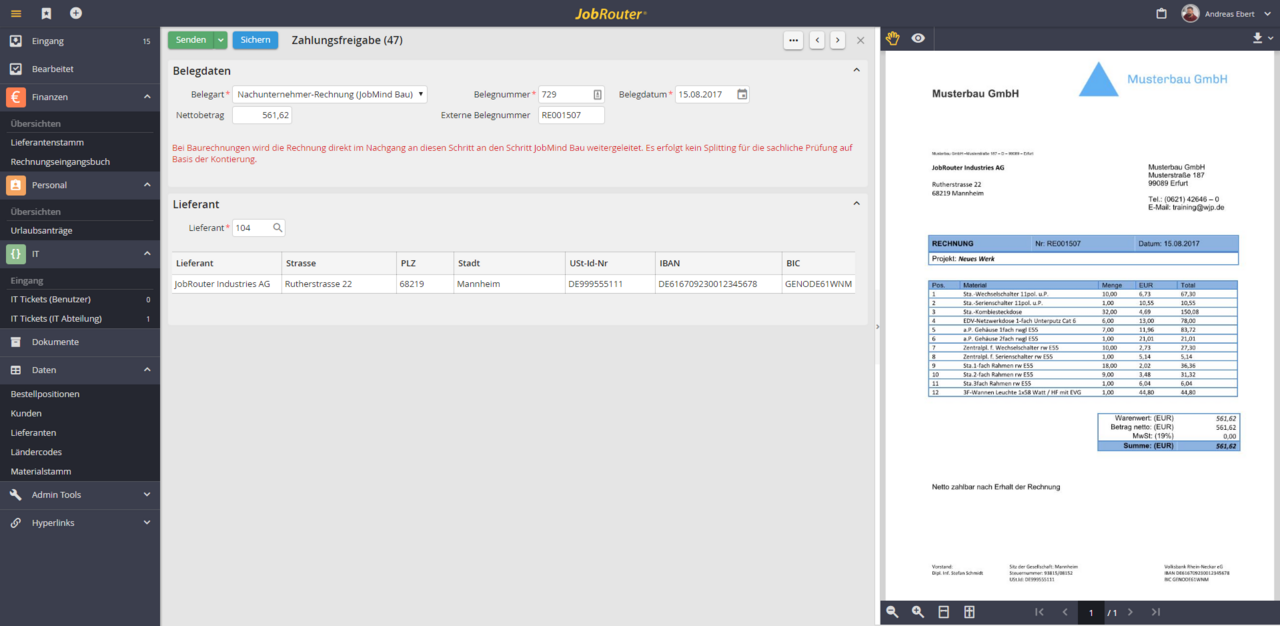Zoom out in the document viewer
The height and width of the screenshot is (626, 1280).
point(892,612)
